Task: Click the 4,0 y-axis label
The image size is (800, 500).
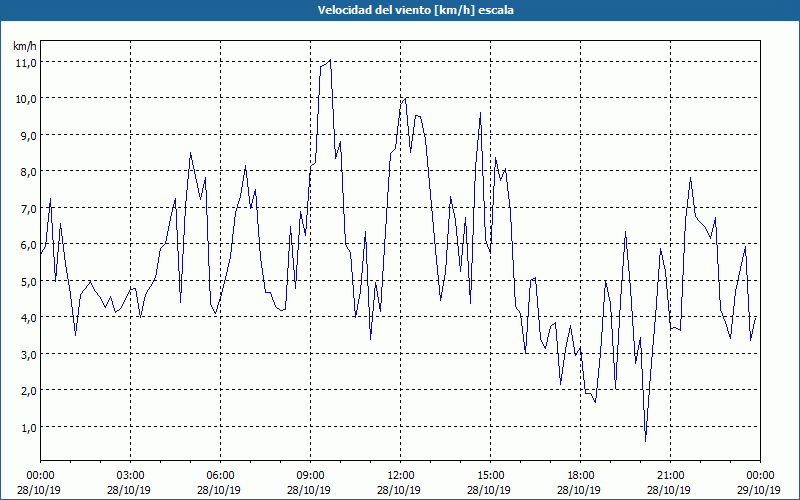Action: (28, 317)
